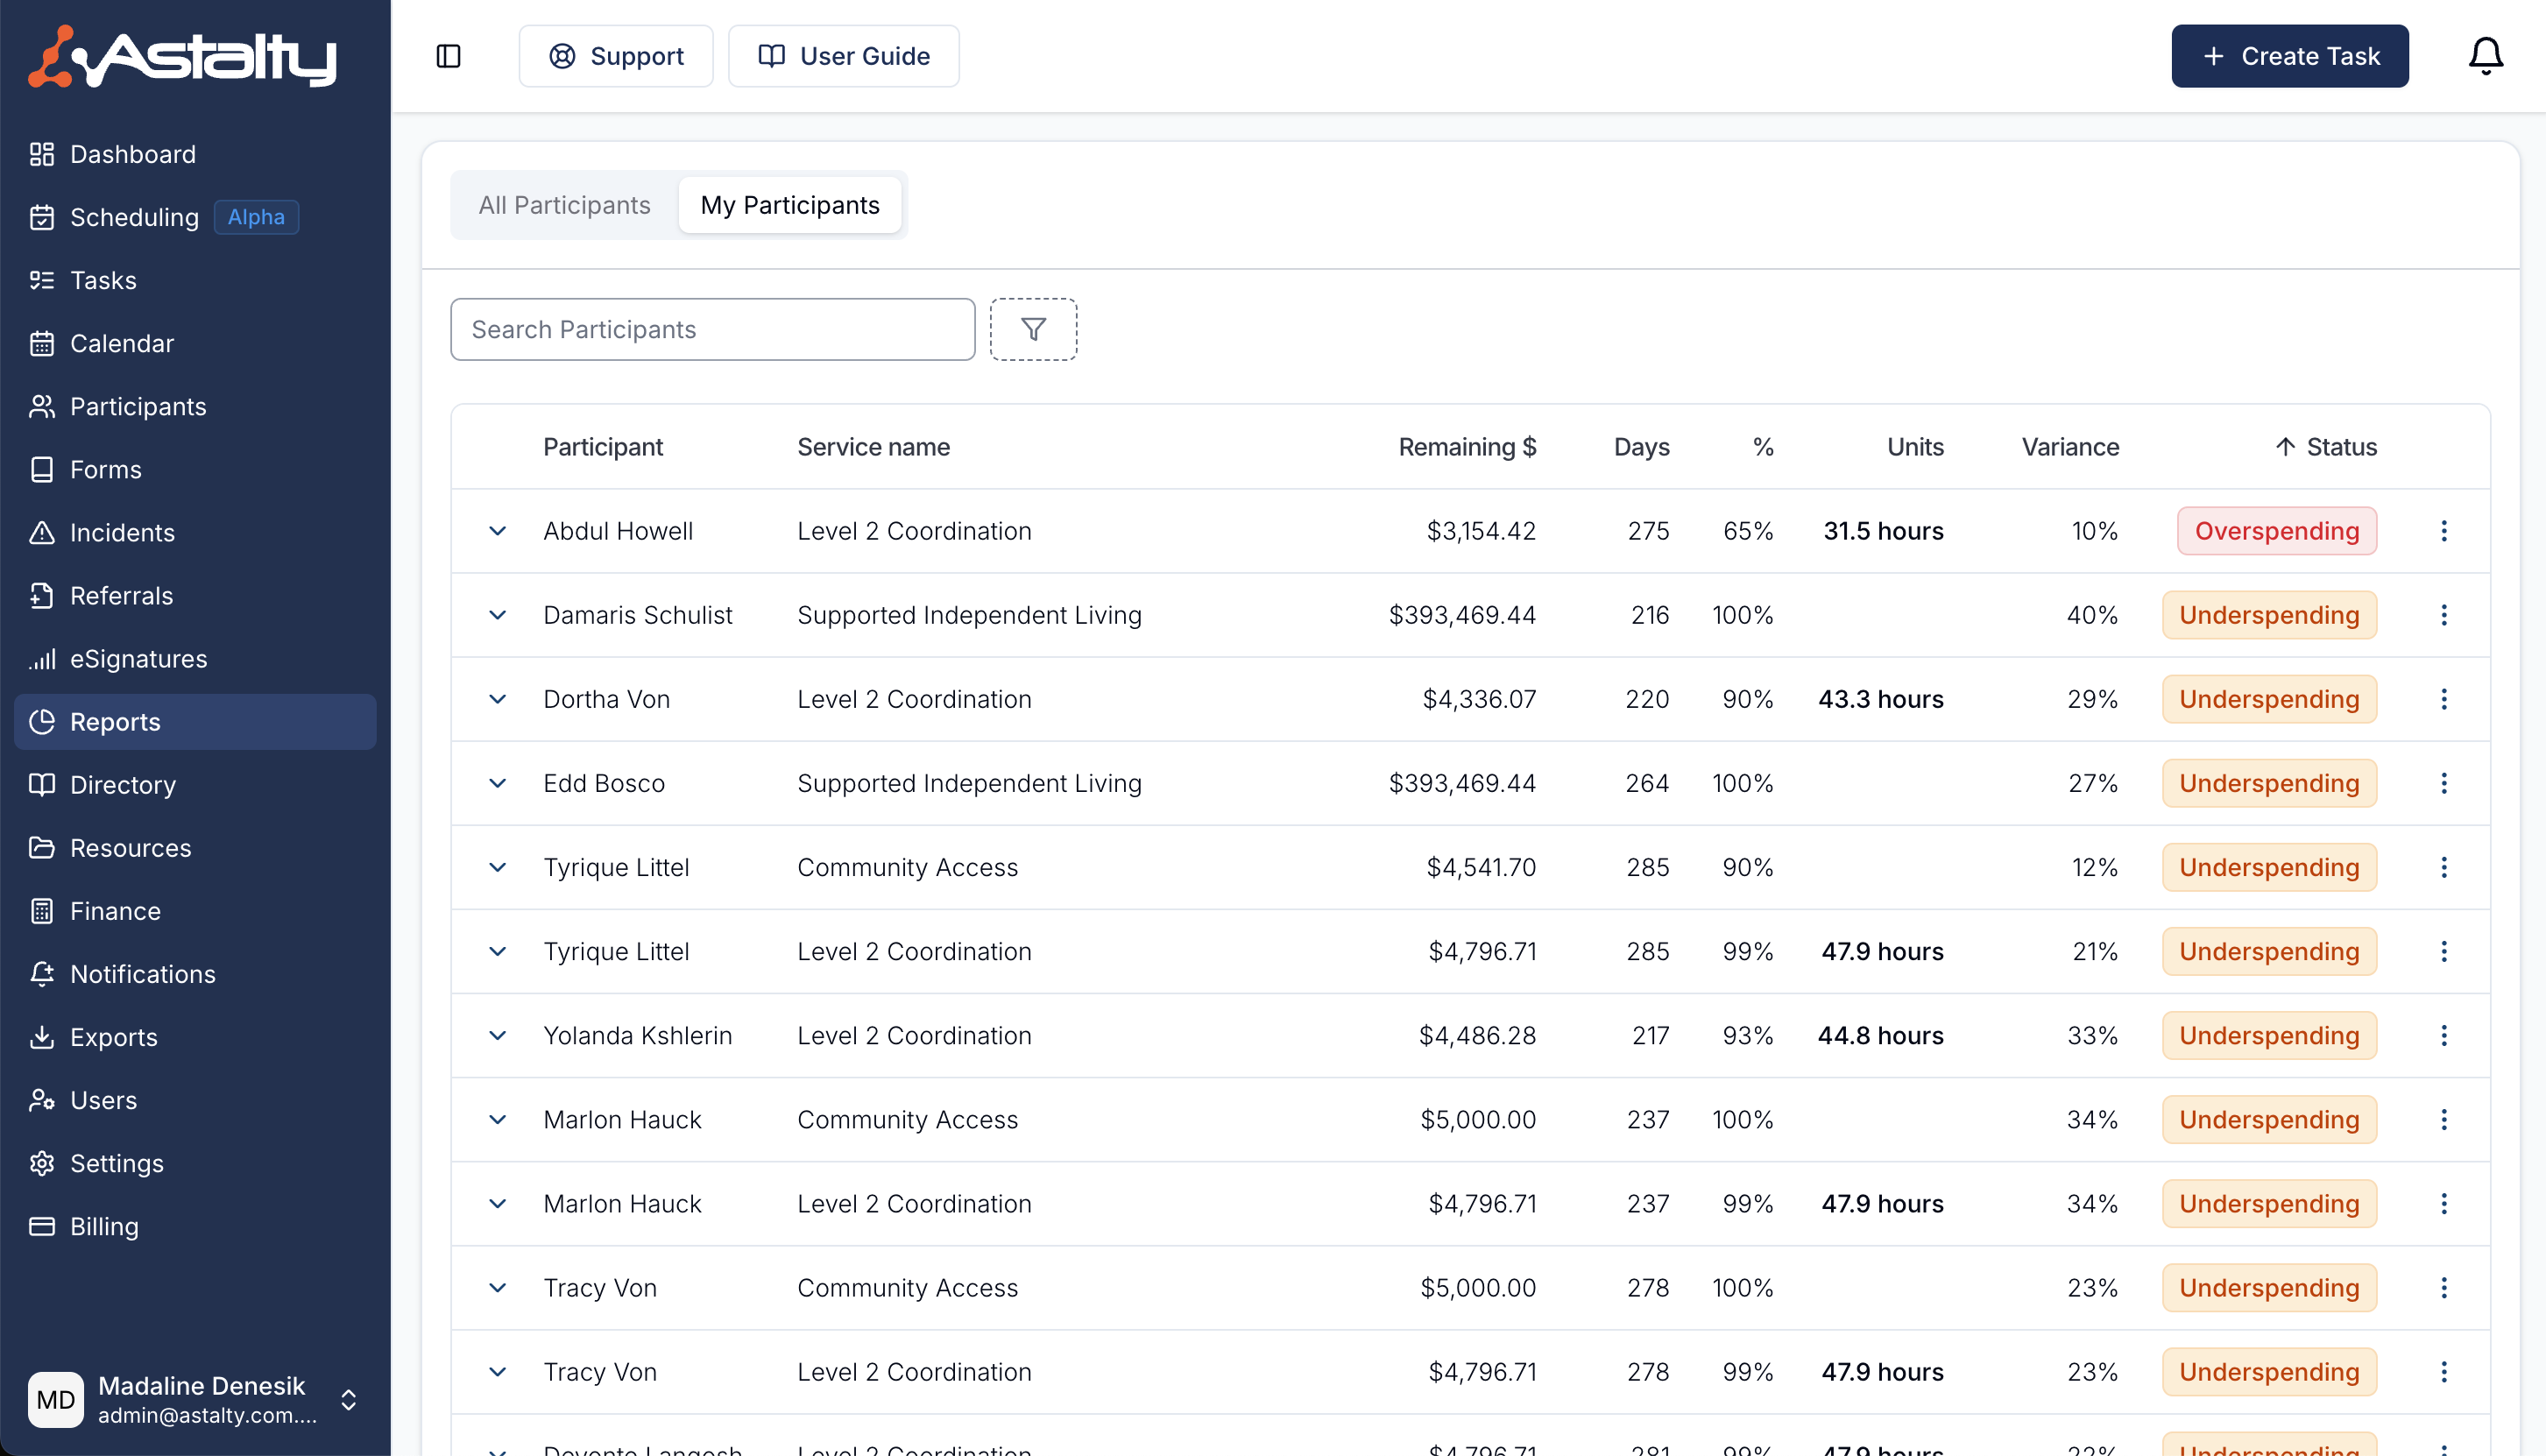Open Scheduling in the sidebar
Viewport: 2546px width, 1456px height.
click(195, 217)
